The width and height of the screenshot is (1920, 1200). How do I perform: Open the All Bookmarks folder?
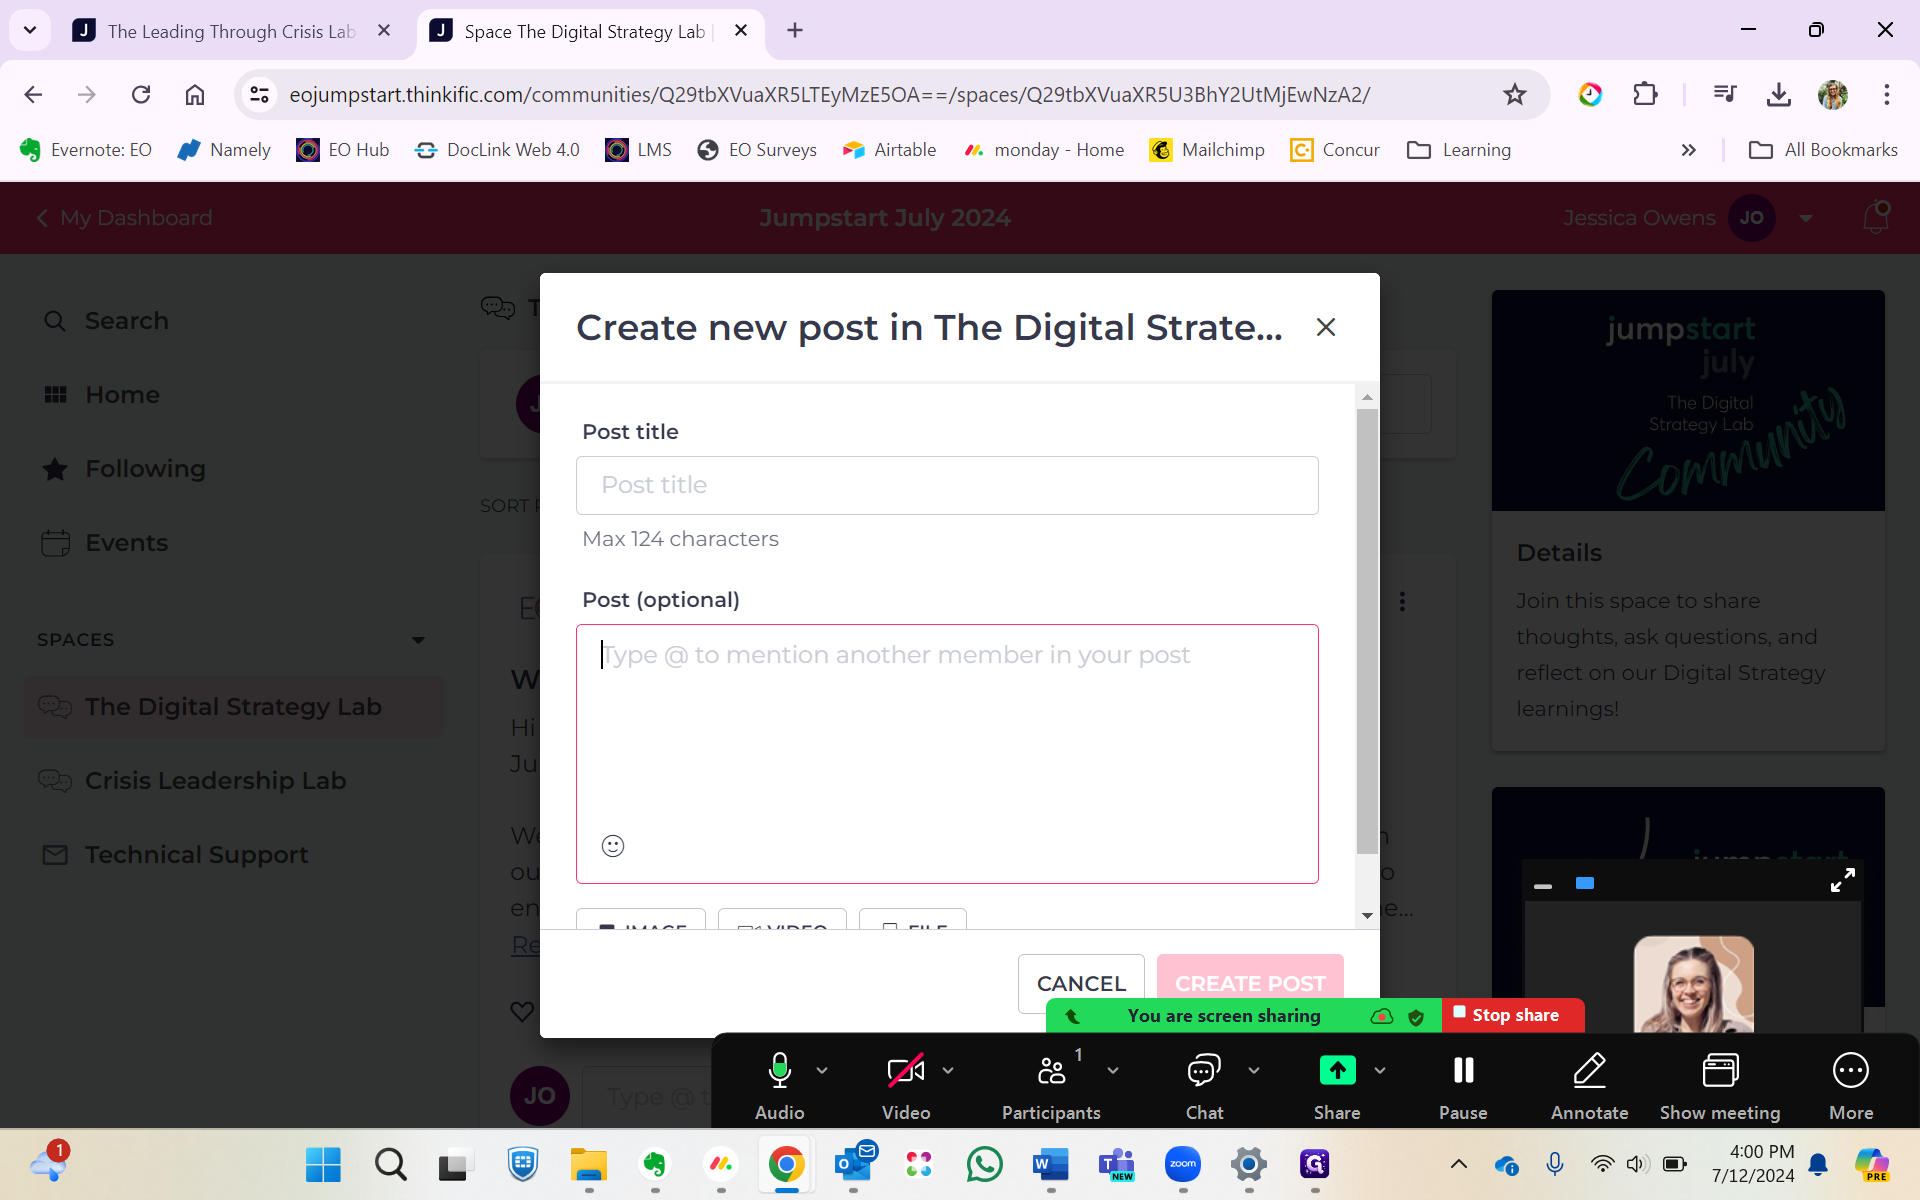[1823, 150]
